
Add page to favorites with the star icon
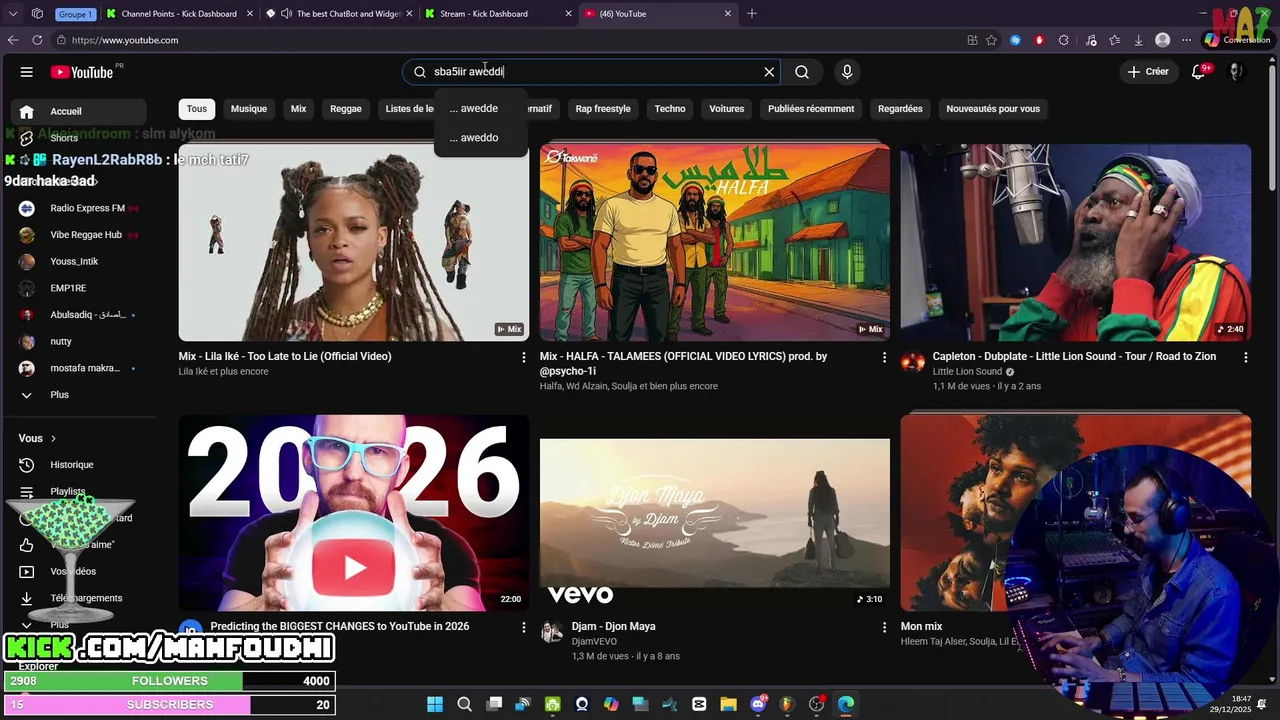(x=991, y=40)
